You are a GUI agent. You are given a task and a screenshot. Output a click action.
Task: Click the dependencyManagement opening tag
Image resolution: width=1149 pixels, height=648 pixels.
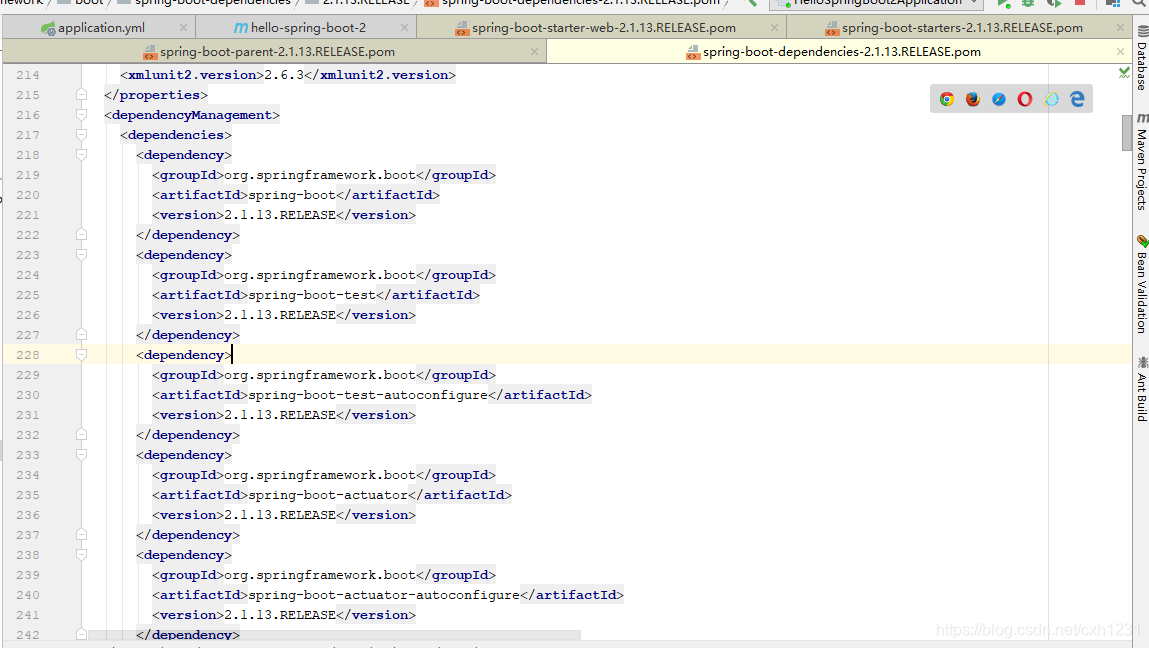point(192,115)
